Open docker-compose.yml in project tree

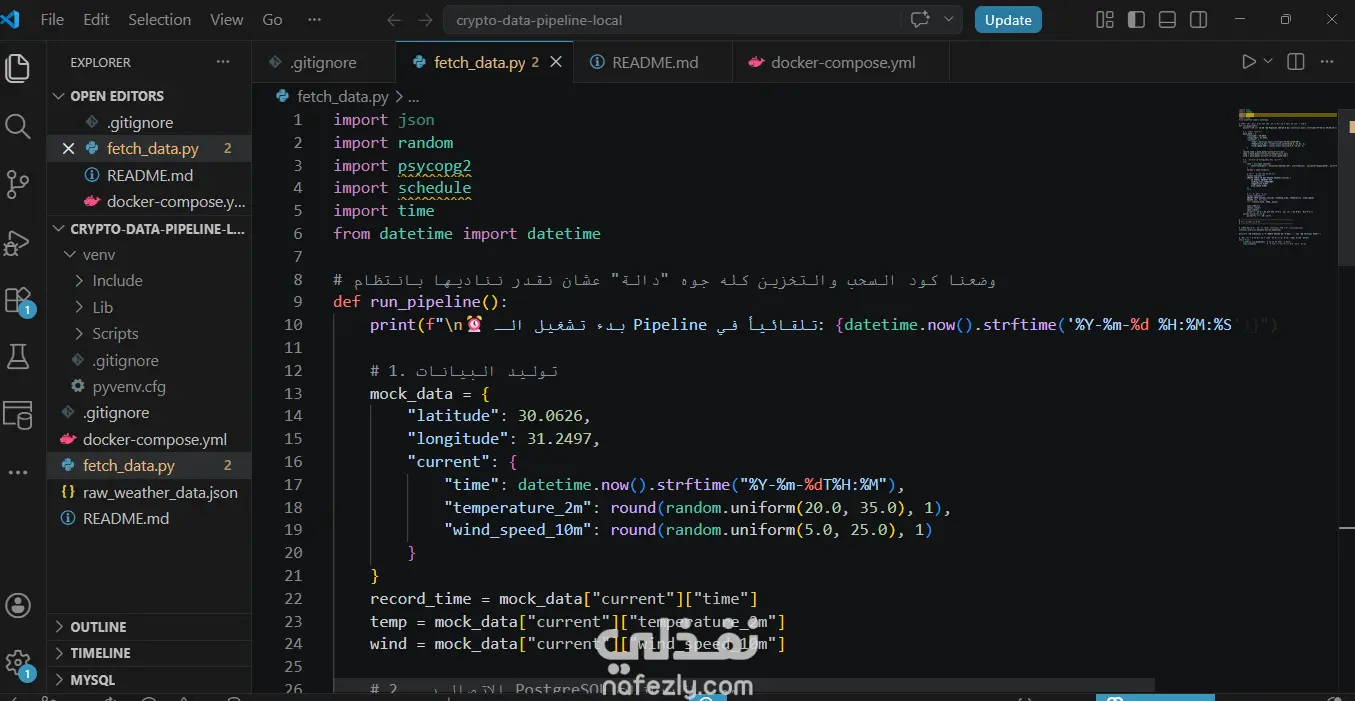(x=149, y=440)
